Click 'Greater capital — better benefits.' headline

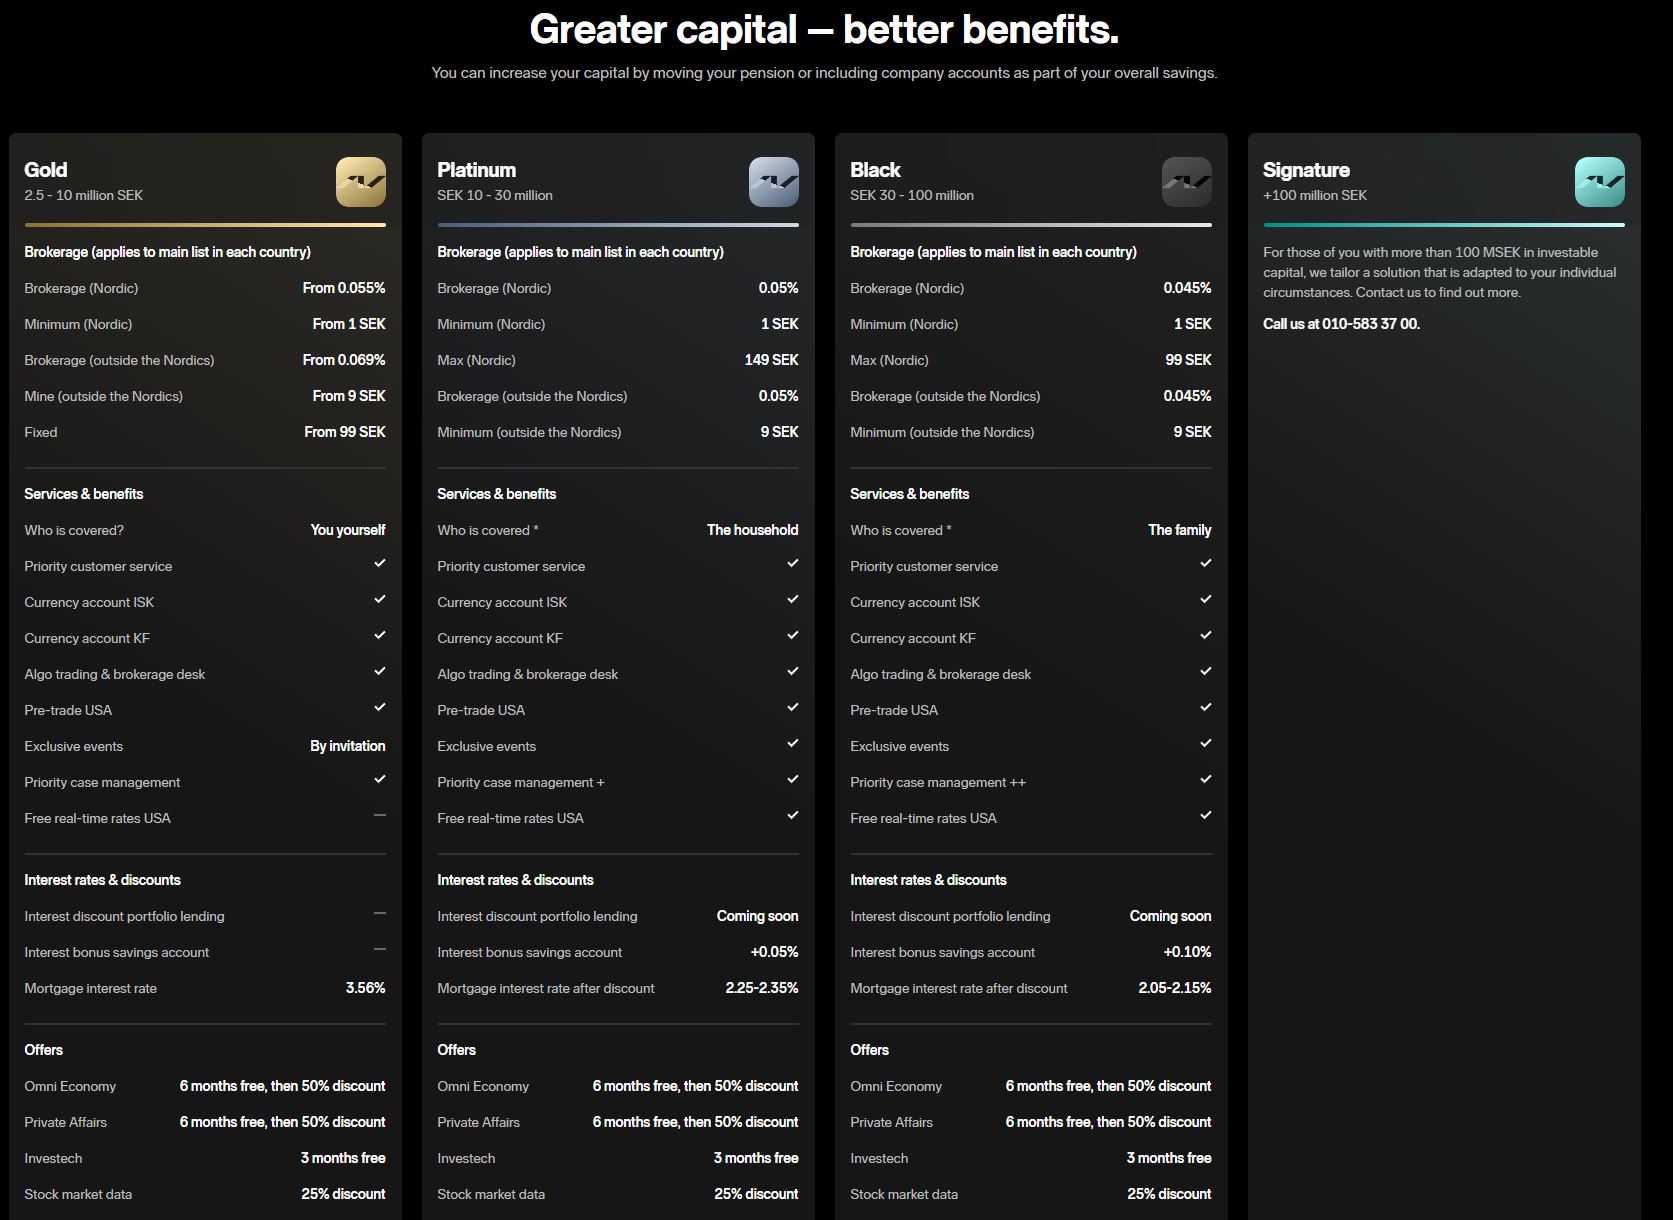pyautogui.click(x=824, y=29)
